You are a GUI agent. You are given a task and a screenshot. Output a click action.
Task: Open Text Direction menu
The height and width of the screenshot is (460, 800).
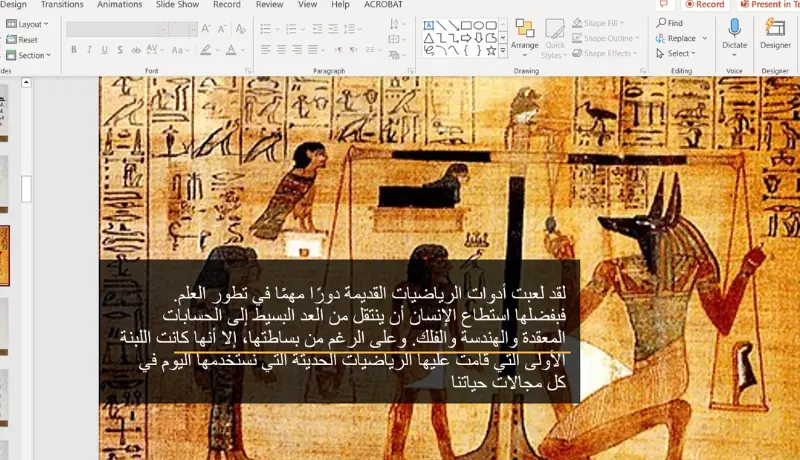coord(397,24)
